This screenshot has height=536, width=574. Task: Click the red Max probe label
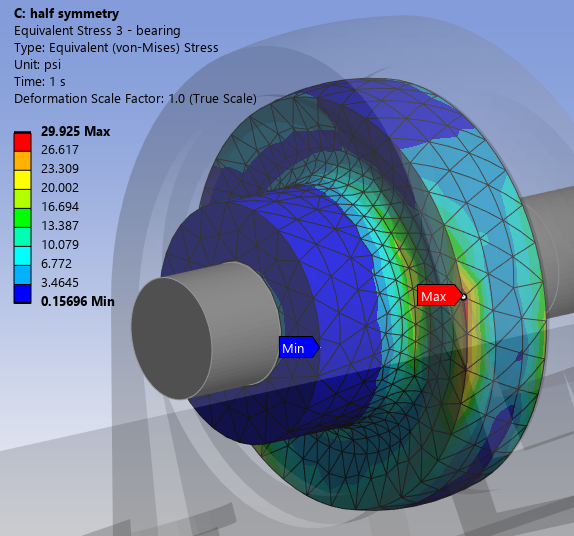click(x=440, y=295)
